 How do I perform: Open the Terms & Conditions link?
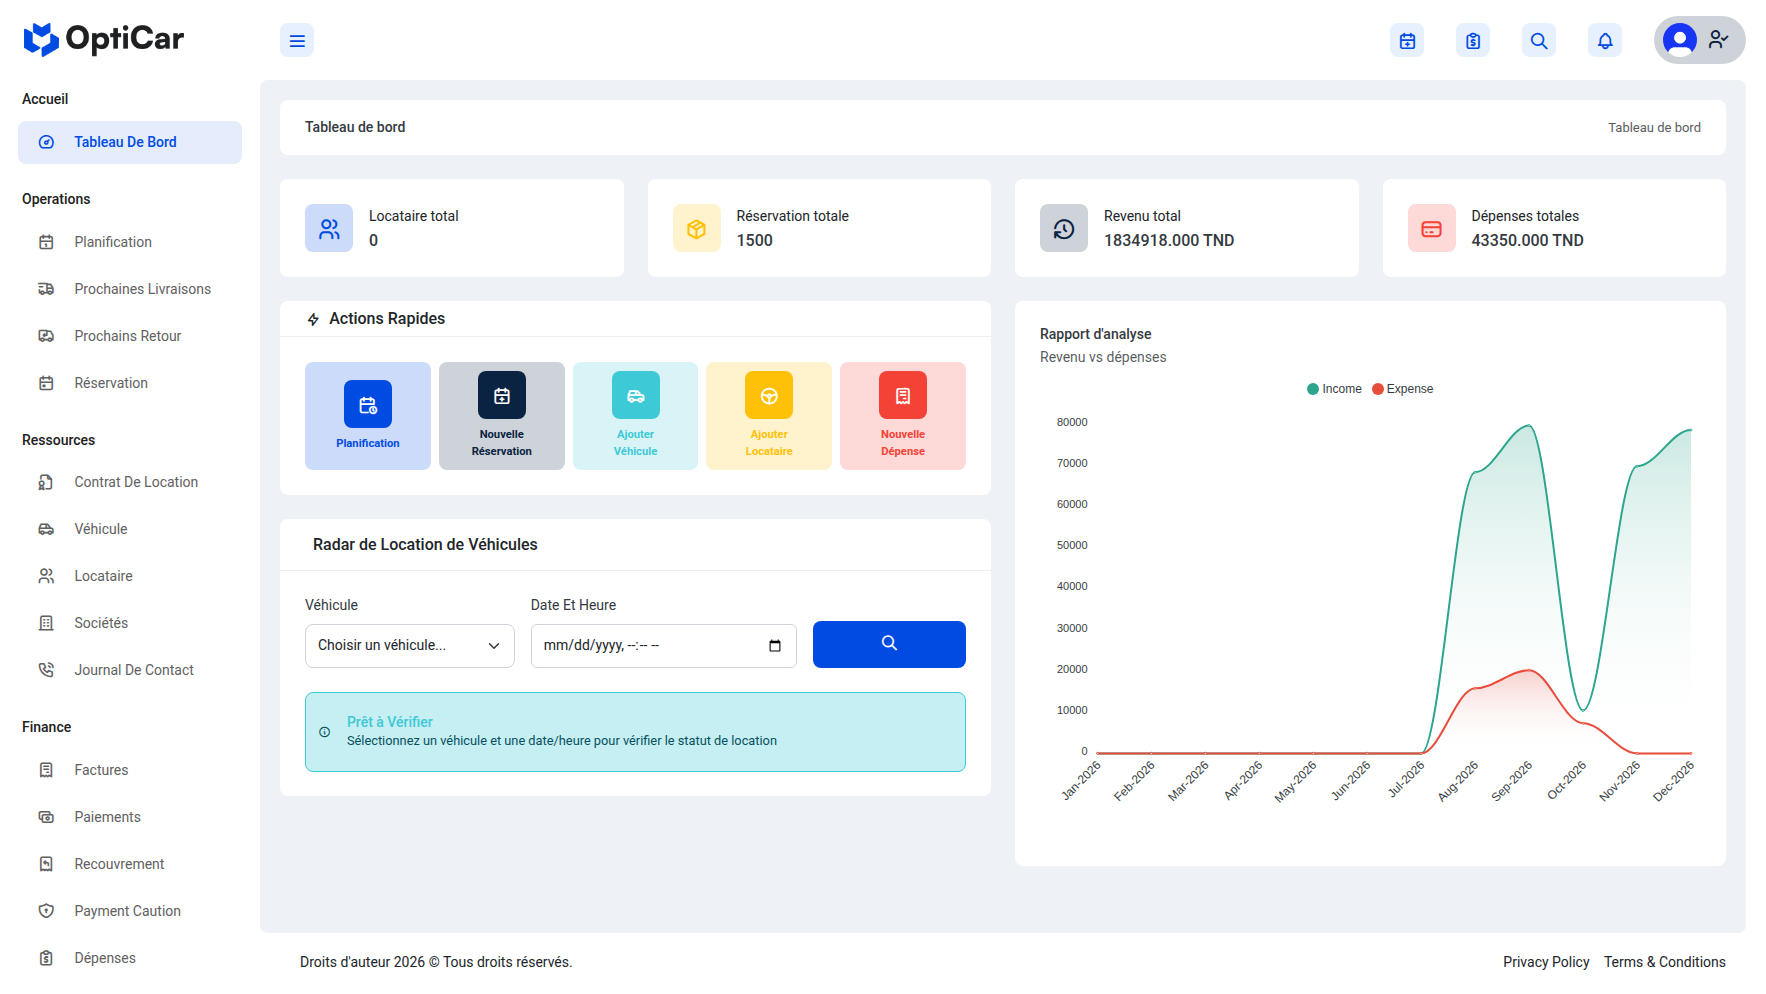pos(1665,962)
